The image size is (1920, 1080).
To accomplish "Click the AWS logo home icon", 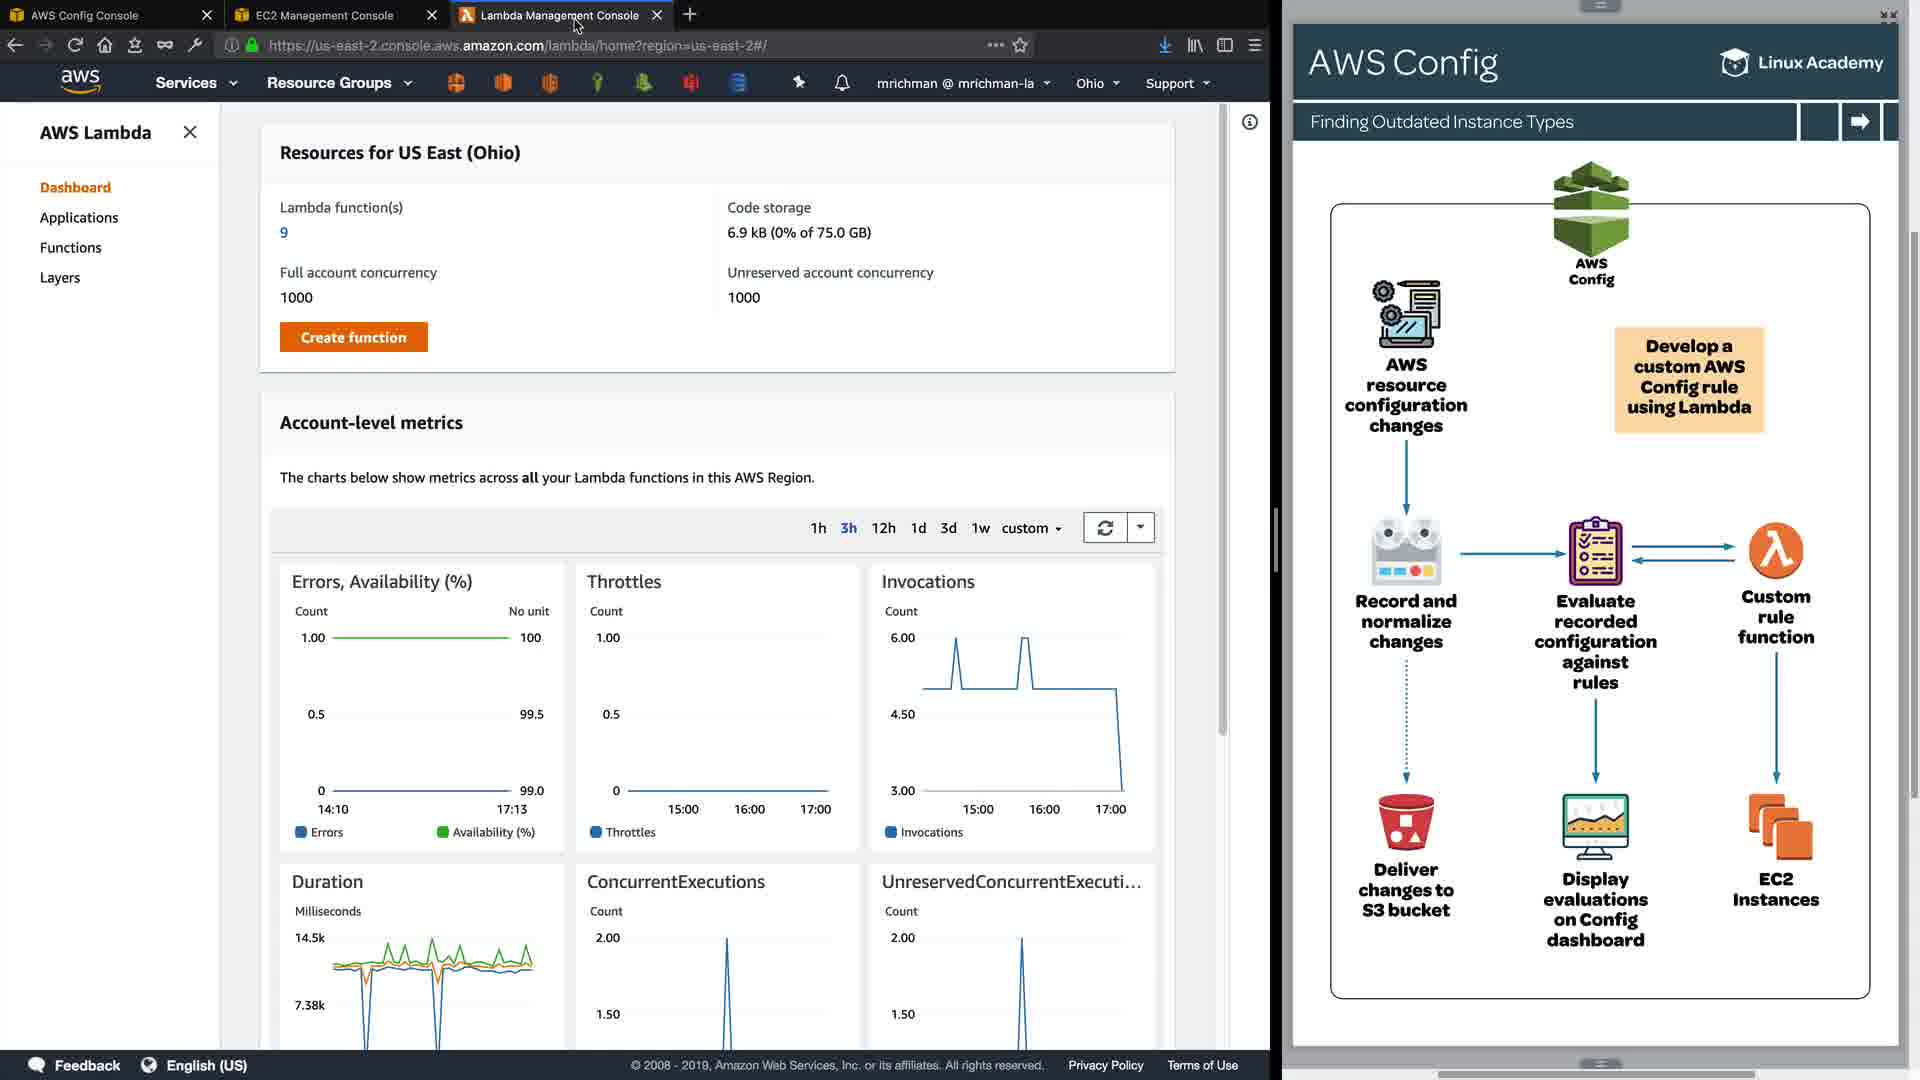I will pyautogui.click(x=80, y=81).
